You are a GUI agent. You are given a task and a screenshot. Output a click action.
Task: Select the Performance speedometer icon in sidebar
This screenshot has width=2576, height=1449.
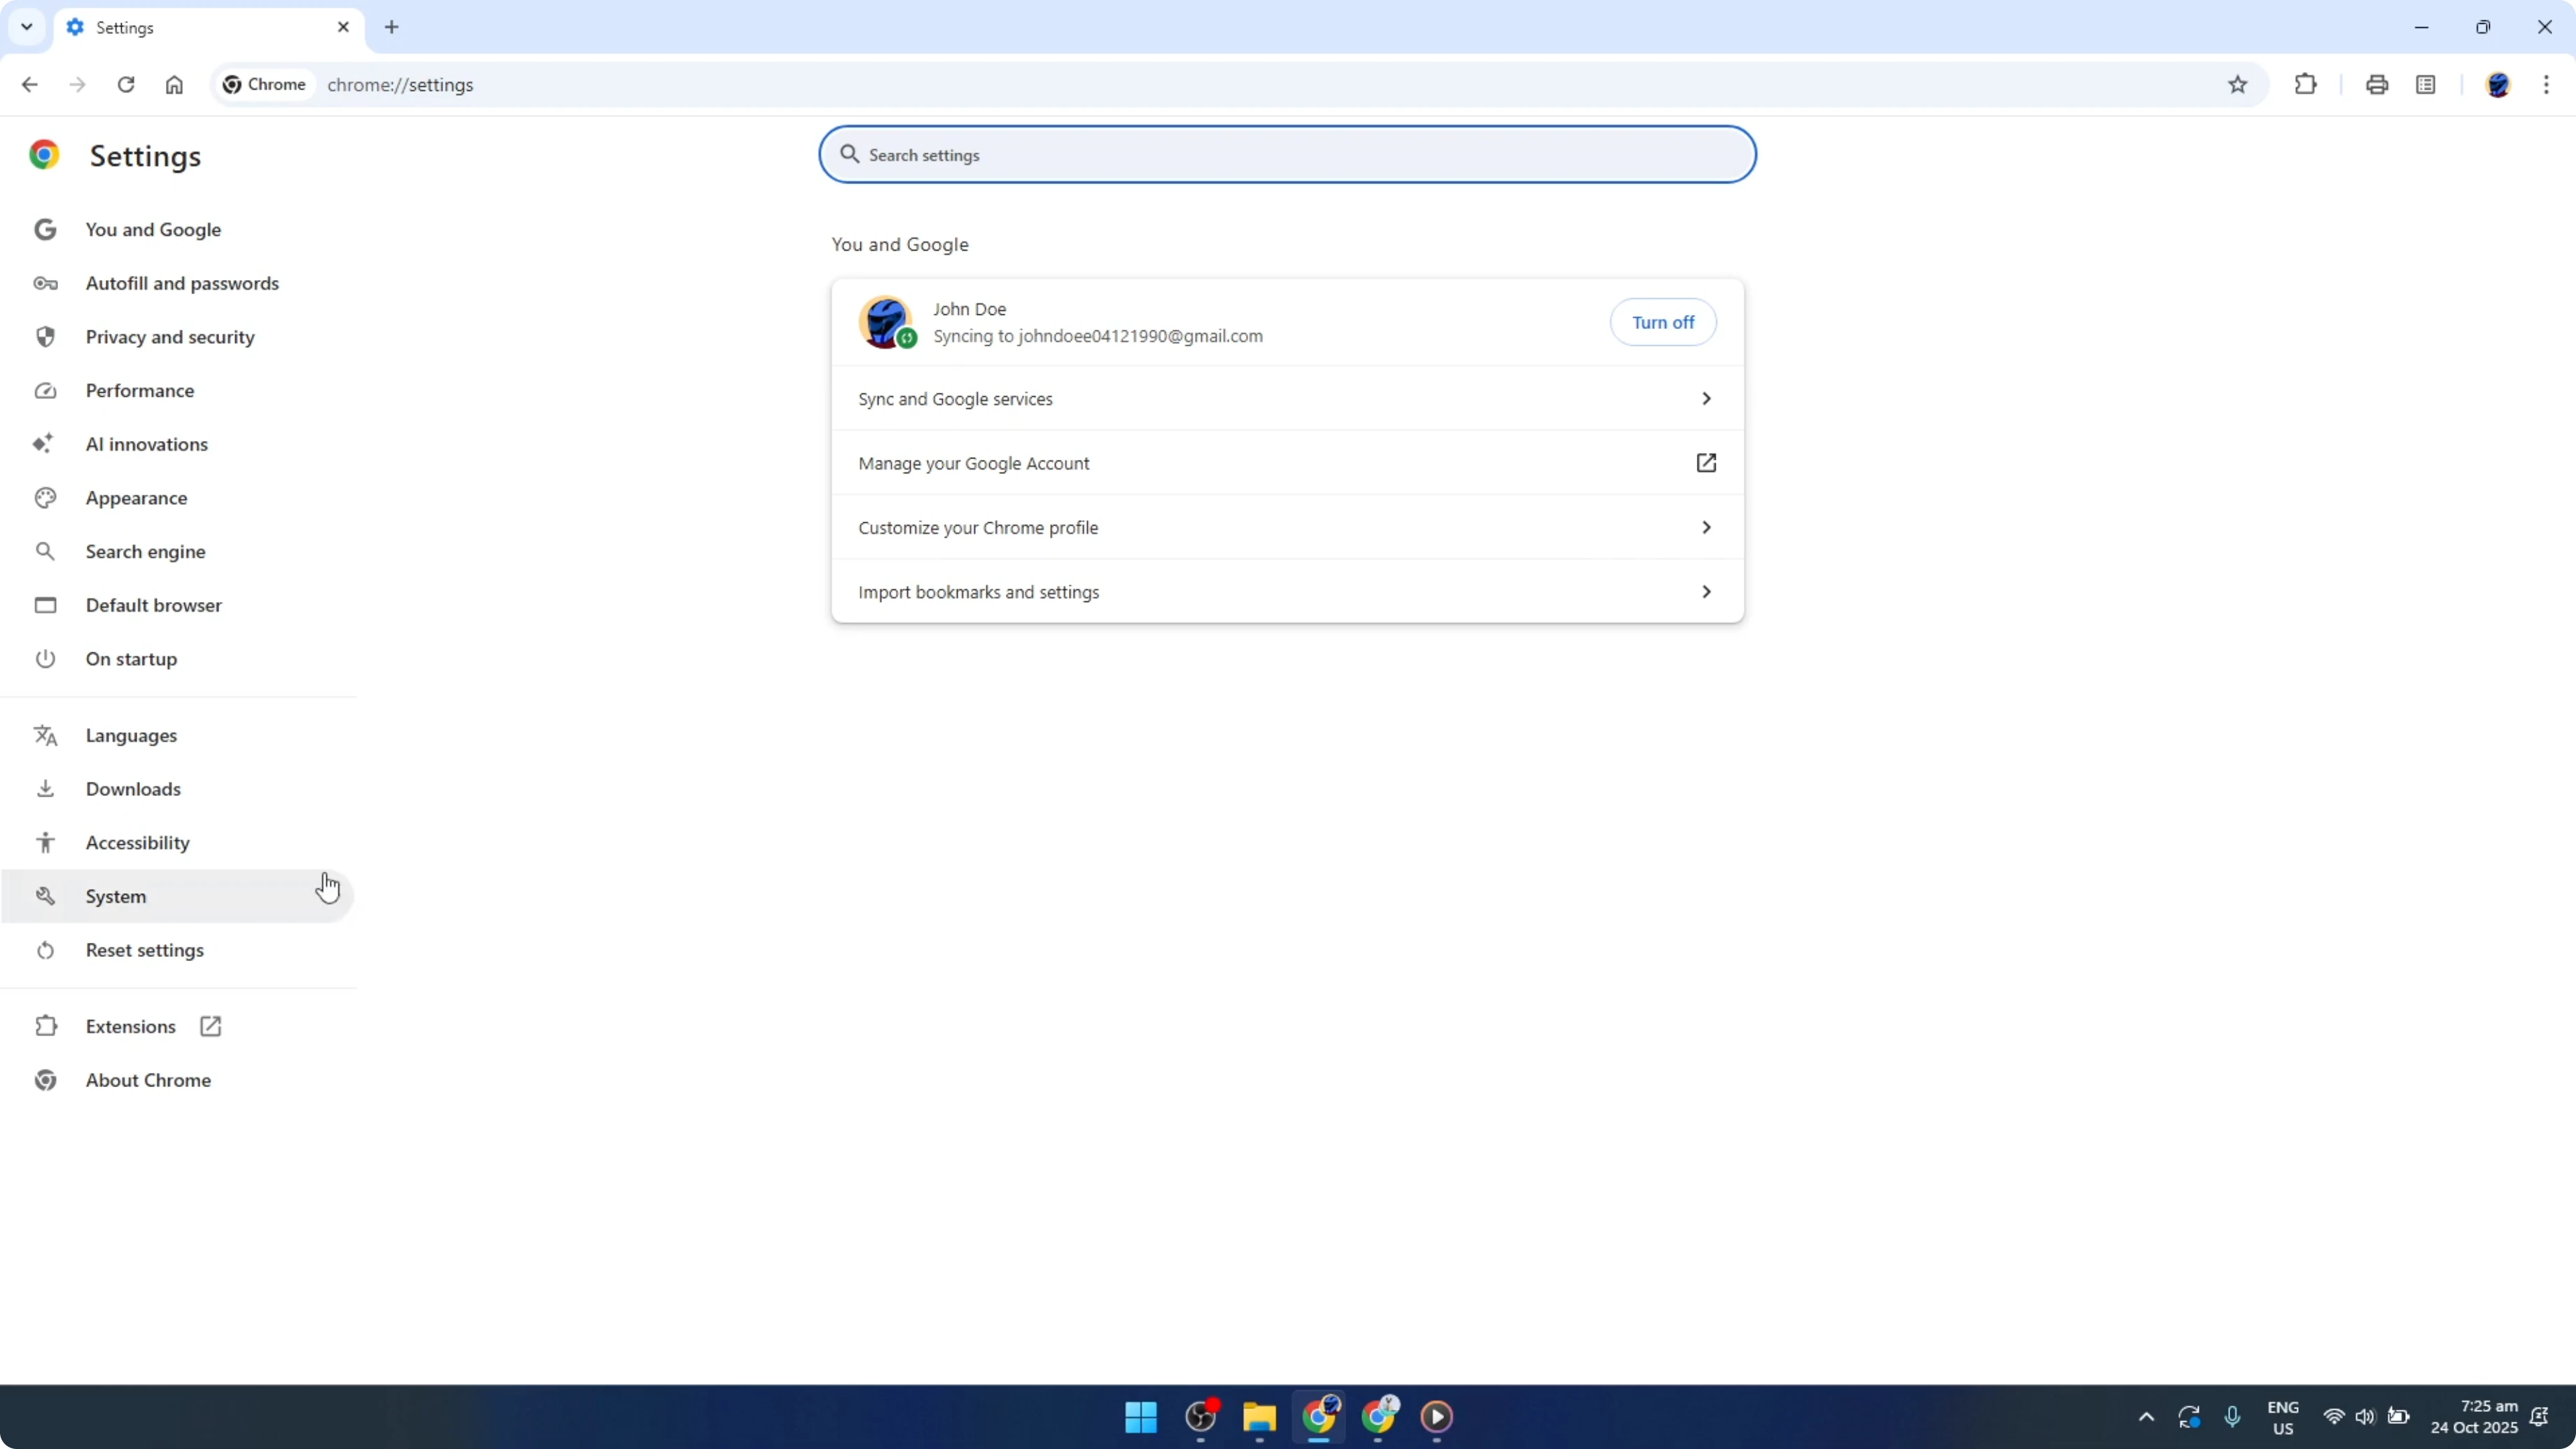(45, 390)
